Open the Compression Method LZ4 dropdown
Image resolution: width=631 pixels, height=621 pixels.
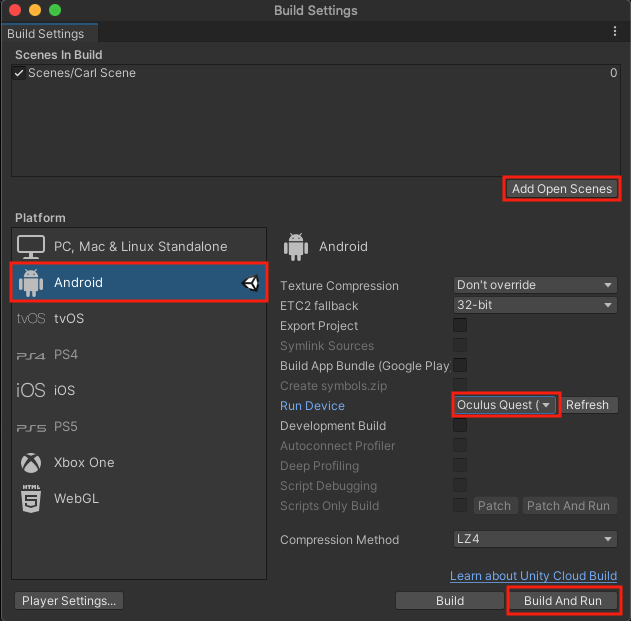[536, 540]
